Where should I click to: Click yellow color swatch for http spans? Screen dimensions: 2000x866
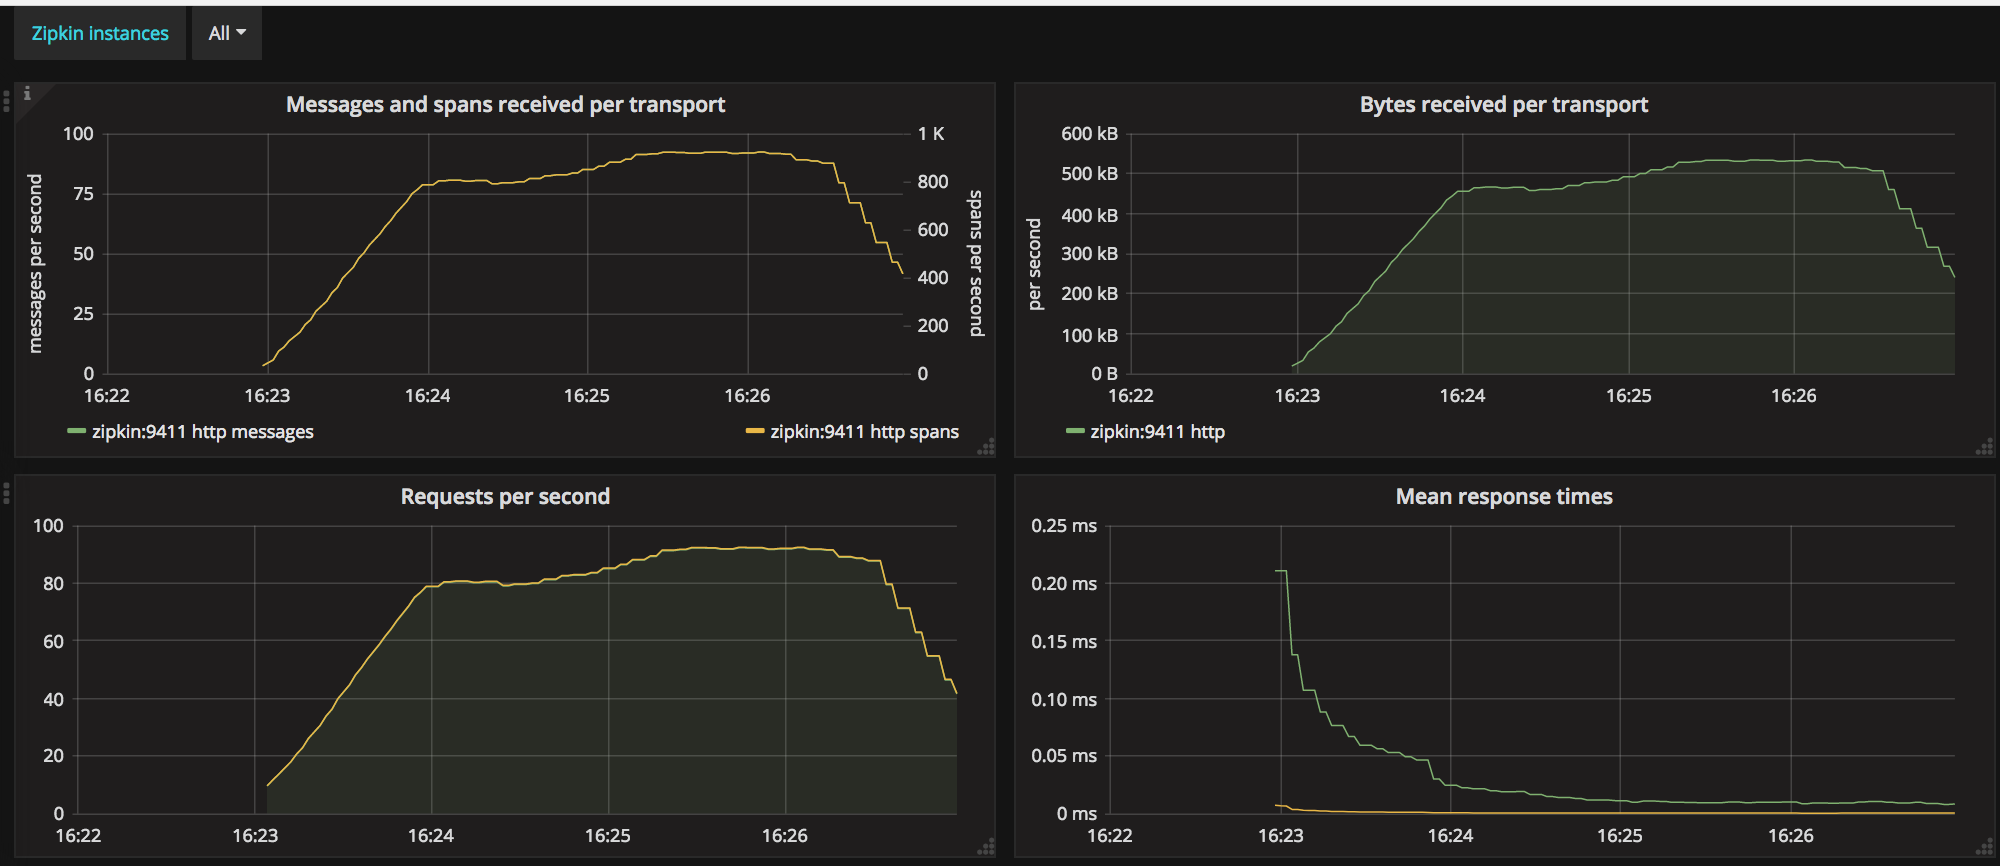(755, 432)
